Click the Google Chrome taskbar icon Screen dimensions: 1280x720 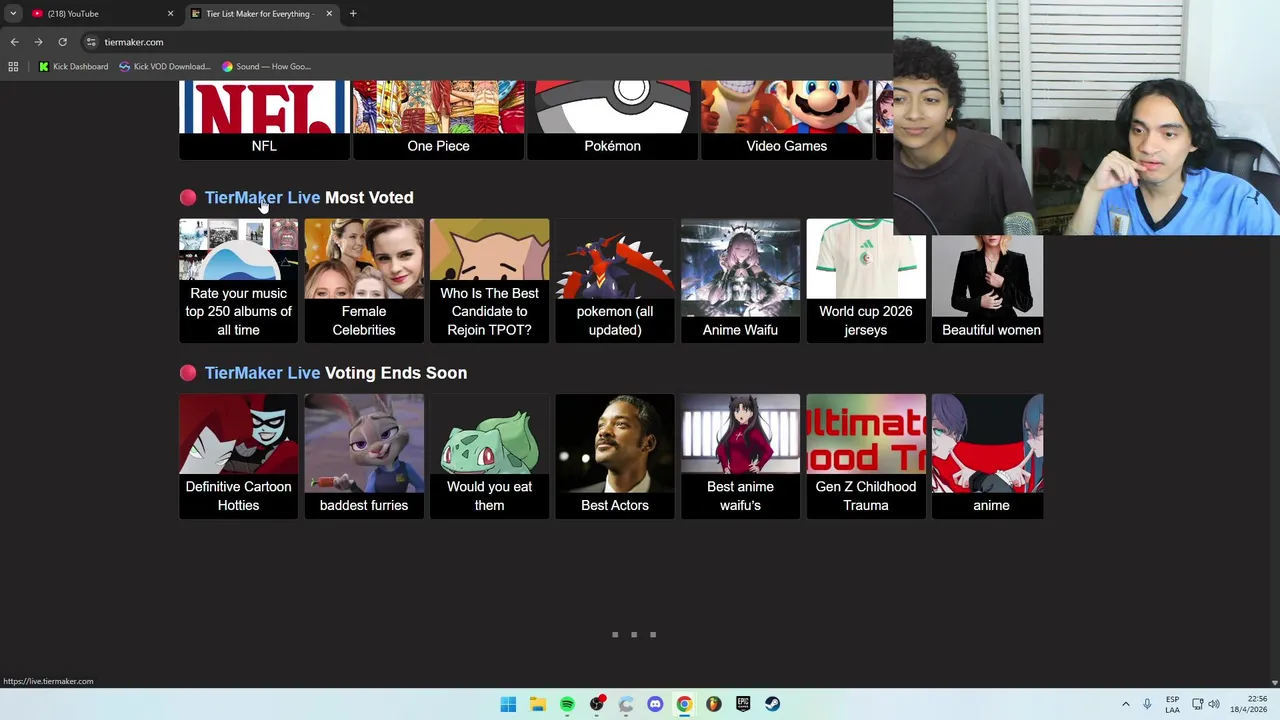(x=684, y=704)
